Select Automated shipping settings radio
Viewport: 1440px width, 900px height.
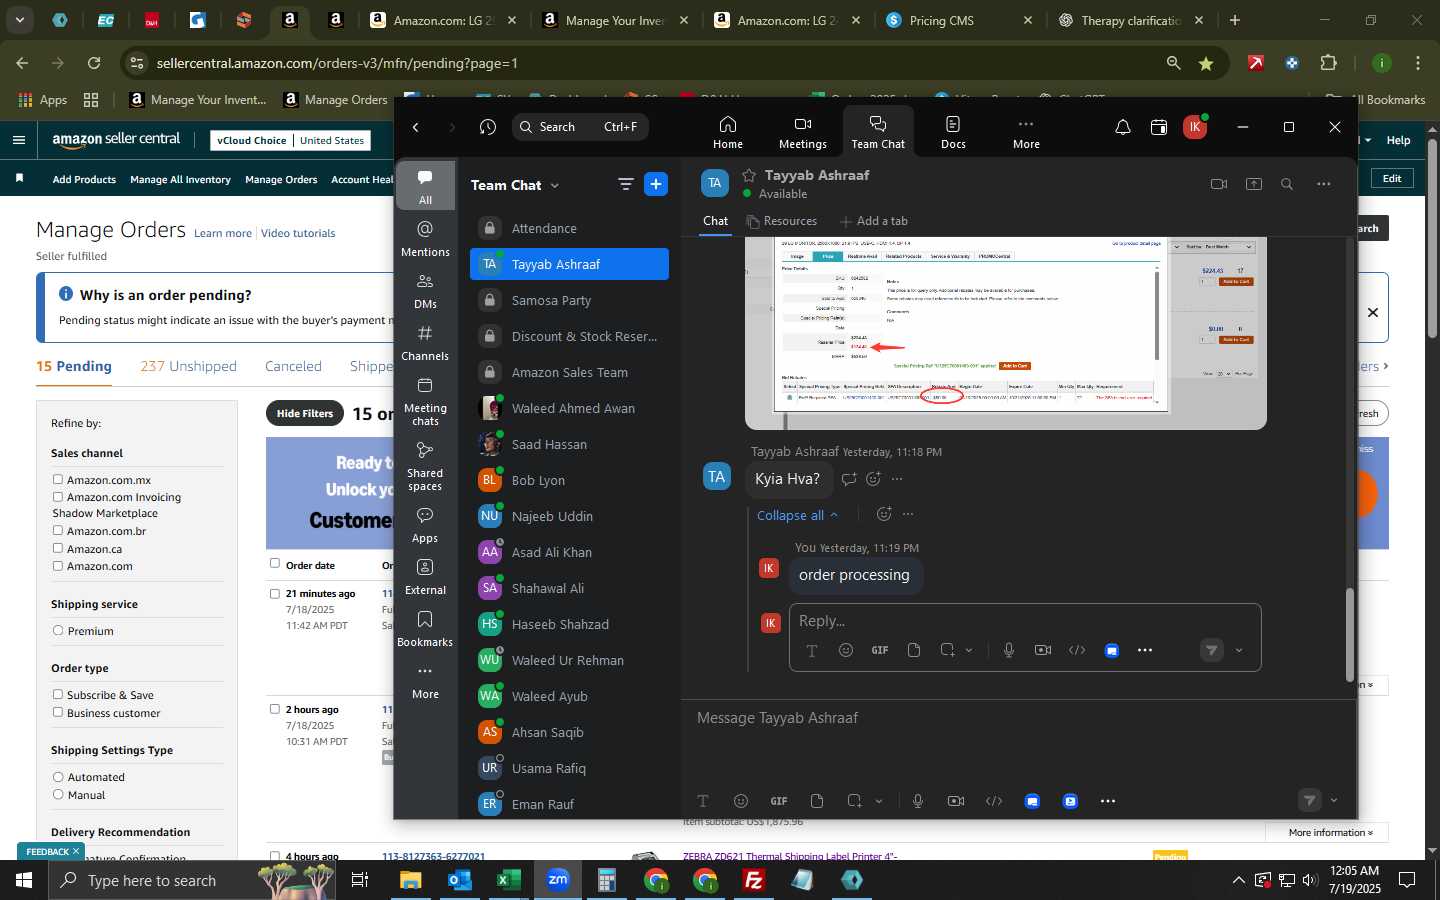pos(58,777)
